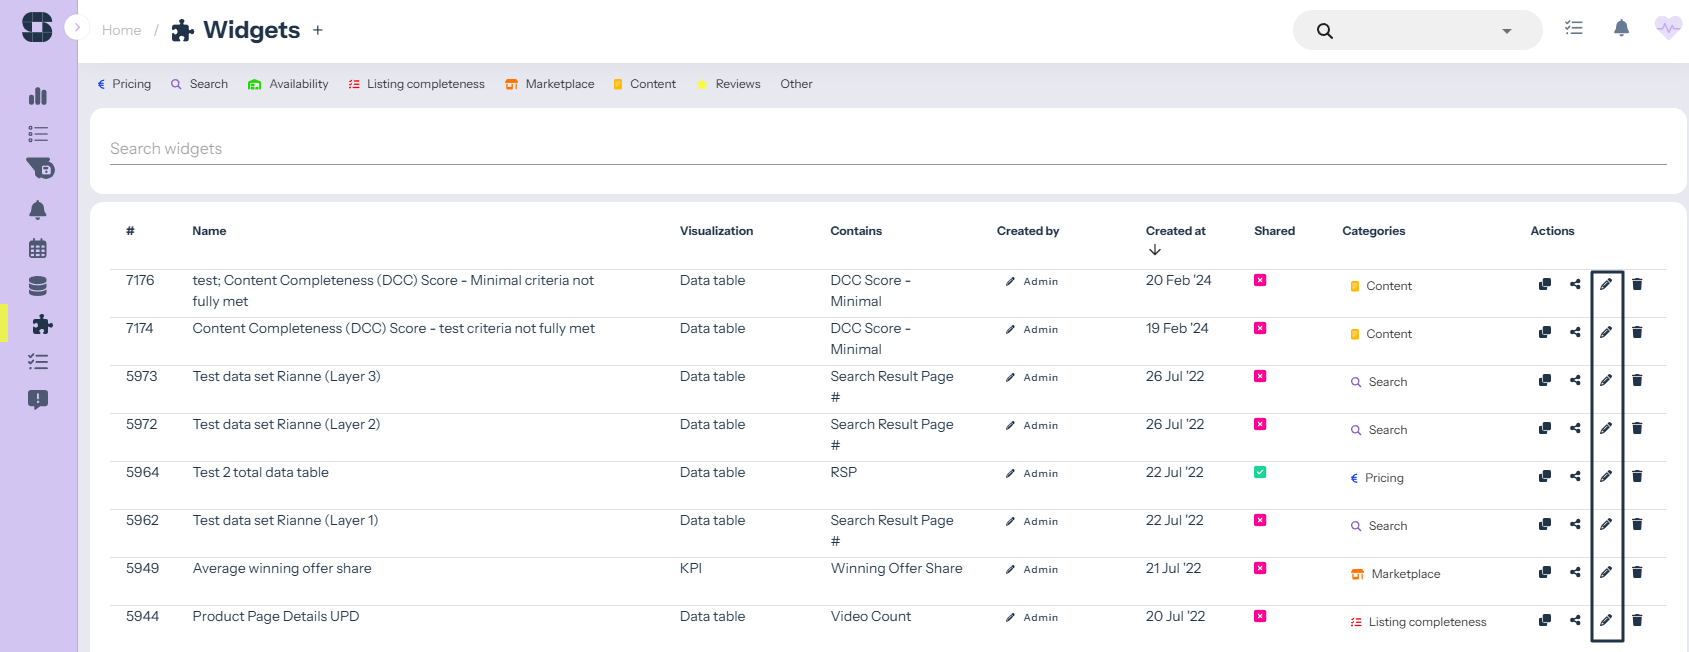Toggle the Shared status for widget 7176
Screen dimensions: 1689x652
tap(1260, 280)
